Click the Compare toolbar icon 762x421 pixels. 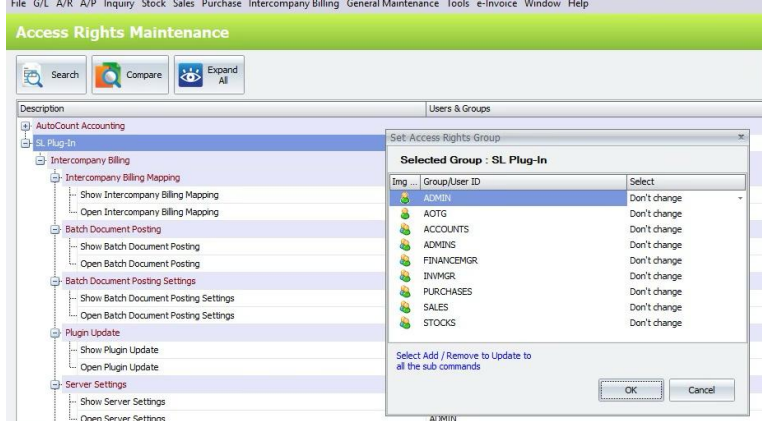(108, 75)
